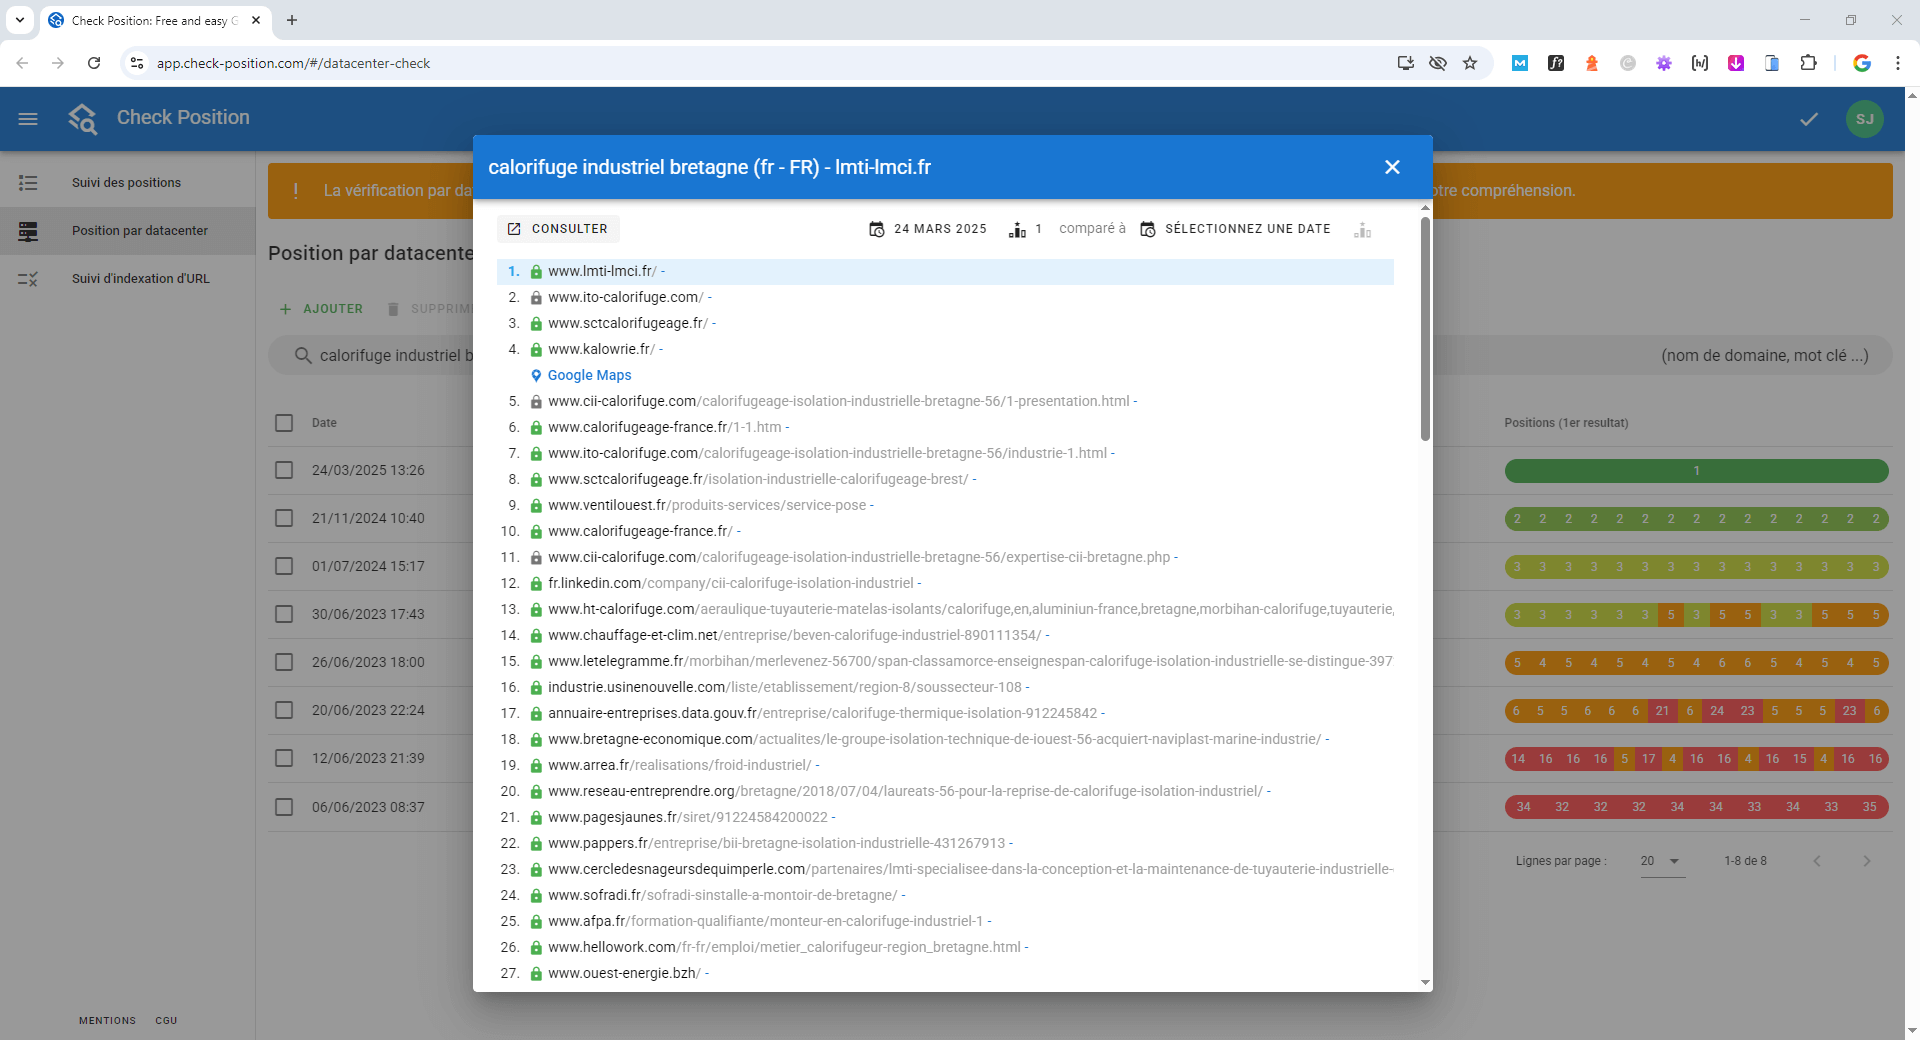Open browser extensions puzzle icon

[1808, 63]
